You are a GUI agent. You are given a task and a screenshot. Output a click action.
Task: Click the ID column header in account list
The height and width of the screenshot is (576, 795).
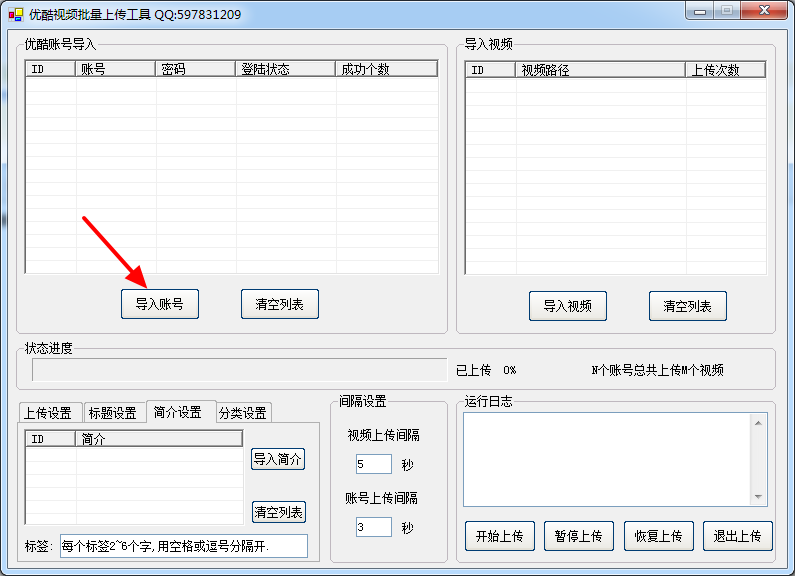tap(51, 69)
